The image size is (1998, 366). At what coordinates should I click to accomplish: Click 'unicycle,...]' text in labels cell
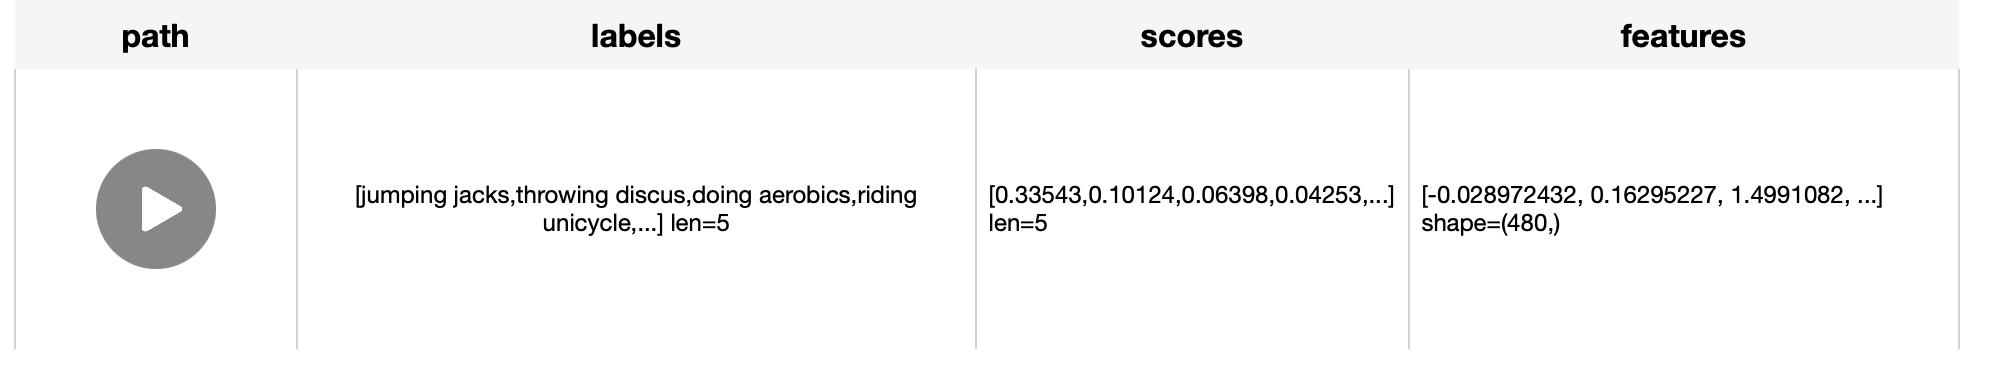click(602, 223)
